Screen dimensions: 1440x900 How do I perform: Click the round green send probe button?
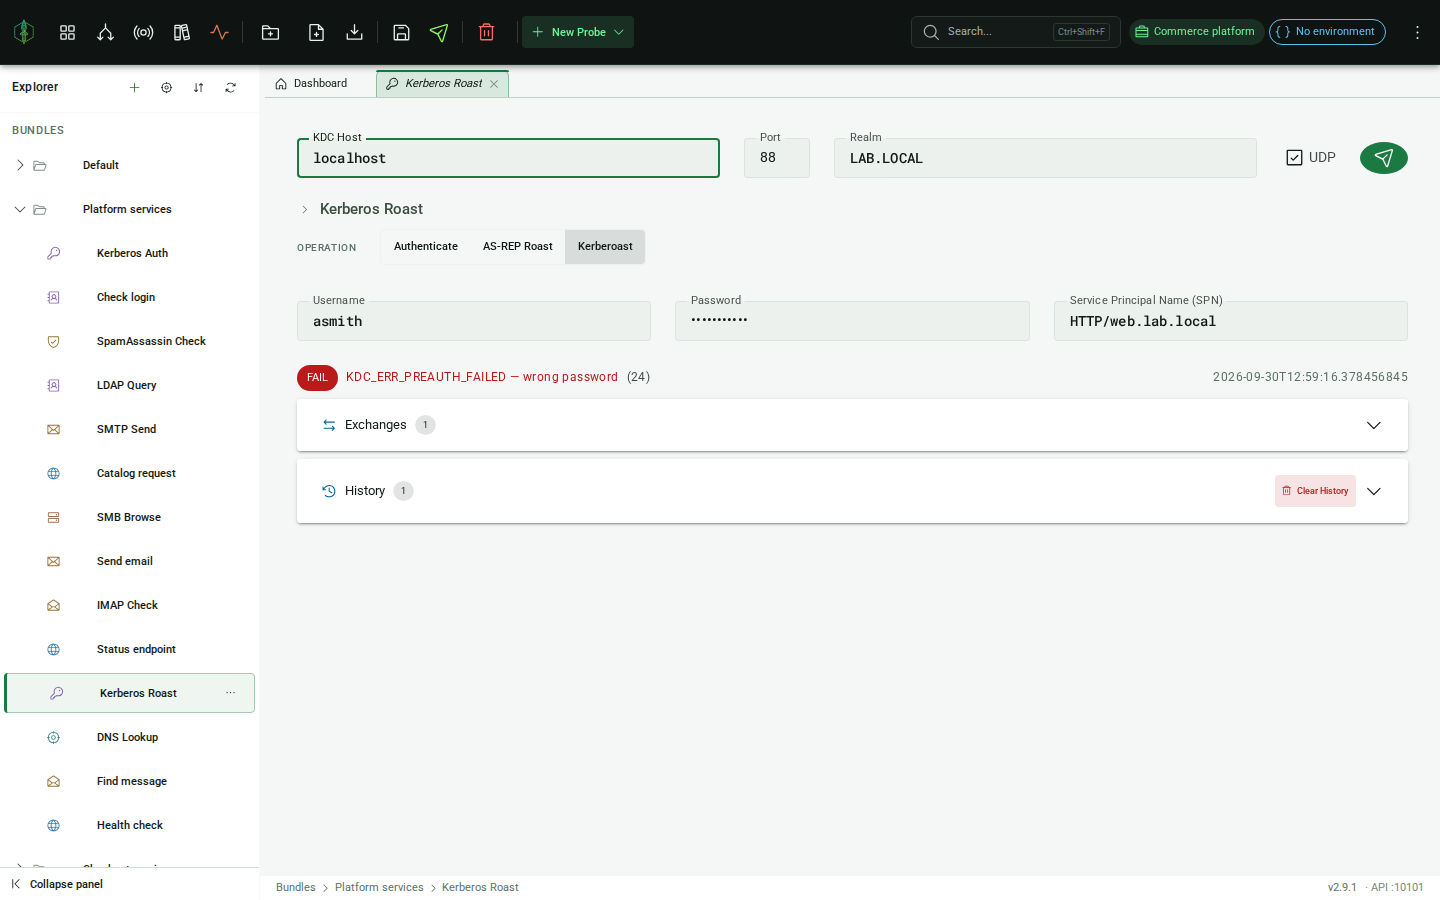1384,158
